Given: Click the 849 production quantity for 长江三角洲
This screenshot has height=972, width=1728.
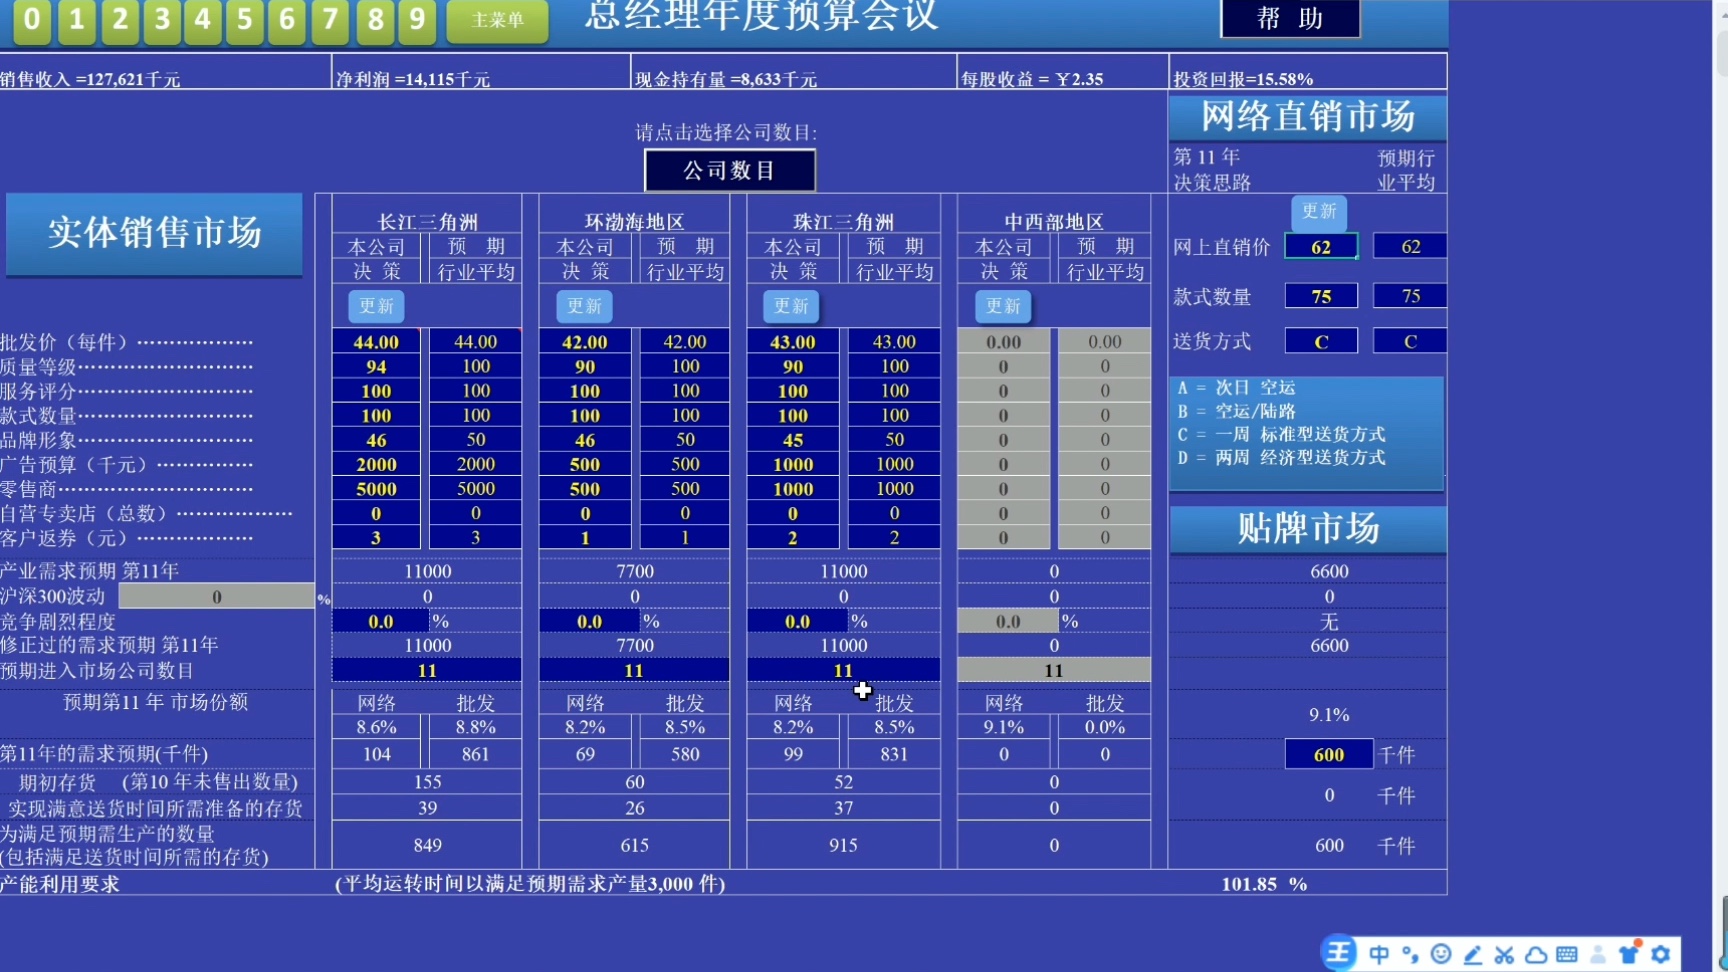Looking at the screenshot, I should tap(427, 846).
